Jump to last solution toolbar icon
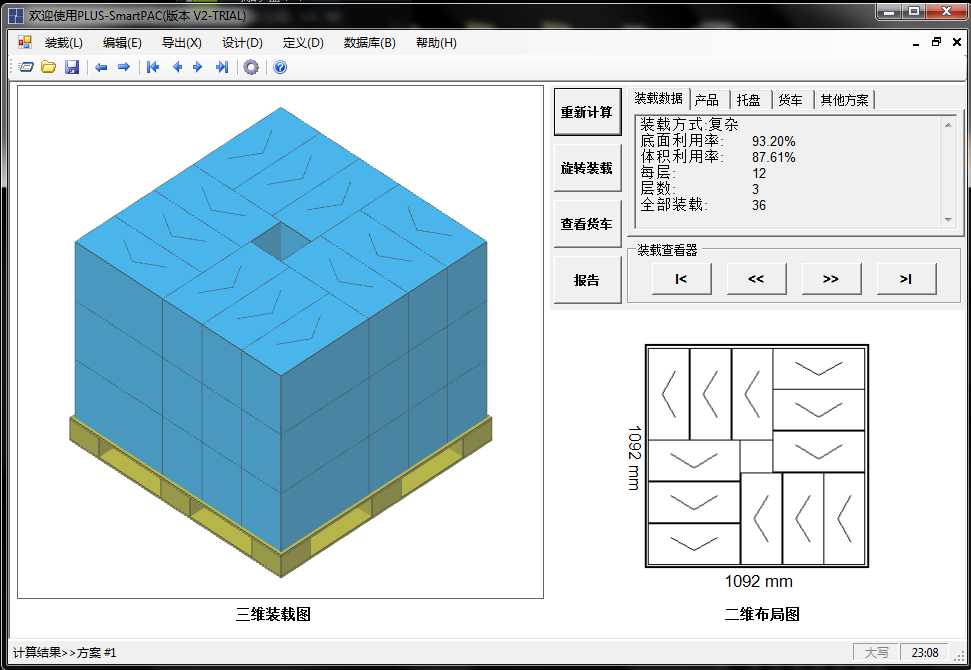This screenshot has width=971, height=670. [x=222, y=67]
